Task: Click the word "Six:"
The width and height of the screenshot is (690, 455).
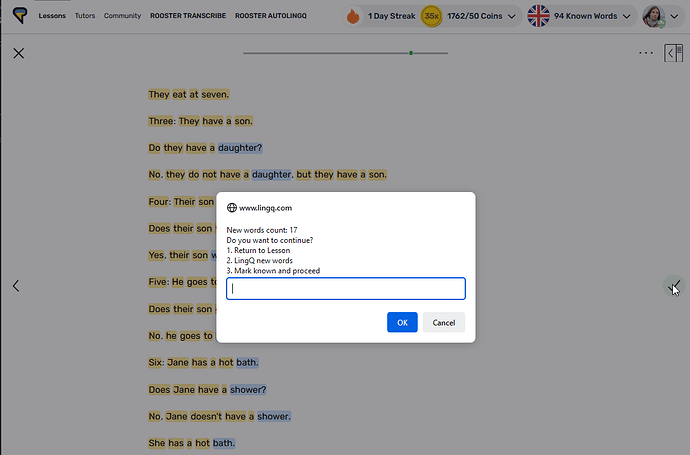Action: (x=156, y=363)
